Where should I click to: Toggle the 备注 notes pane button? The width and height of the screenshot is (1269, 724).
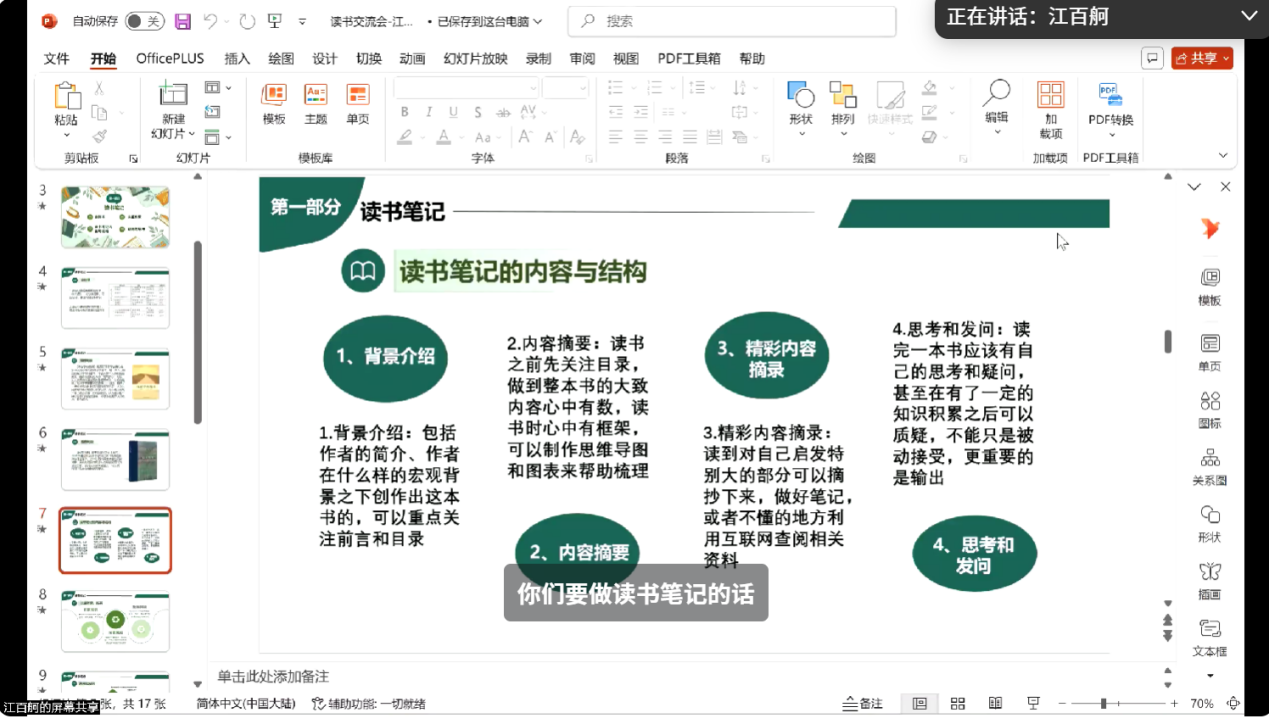pos(863,704)
